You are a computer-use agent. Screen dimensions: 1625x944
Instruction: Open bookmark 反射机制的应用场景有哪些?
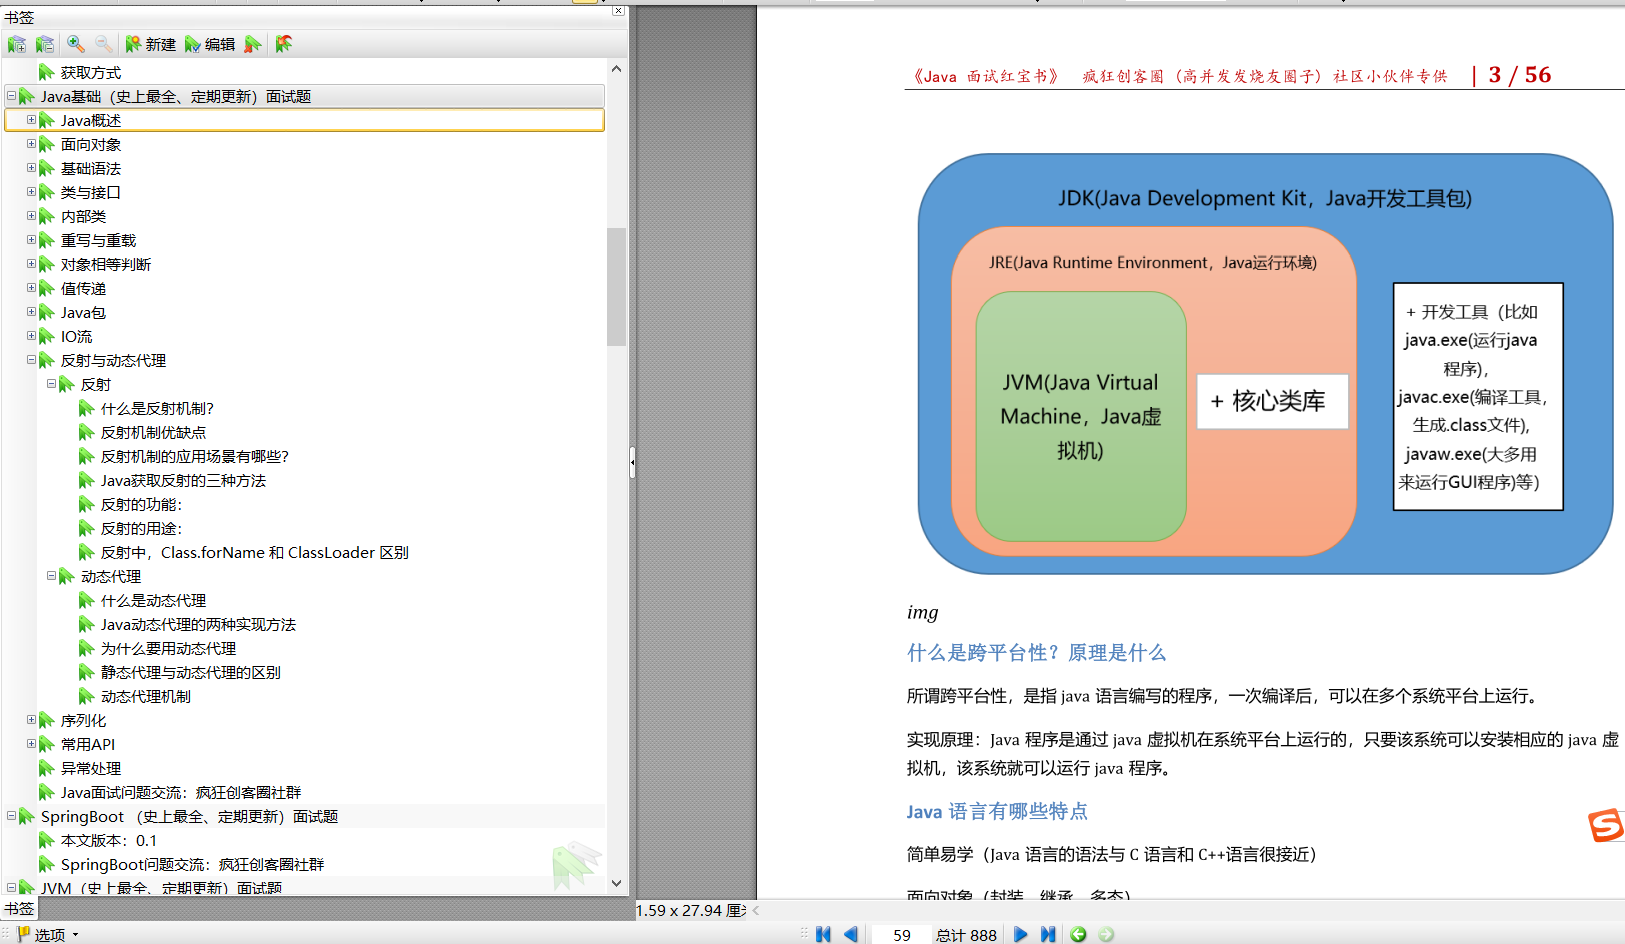click(194, 457)
